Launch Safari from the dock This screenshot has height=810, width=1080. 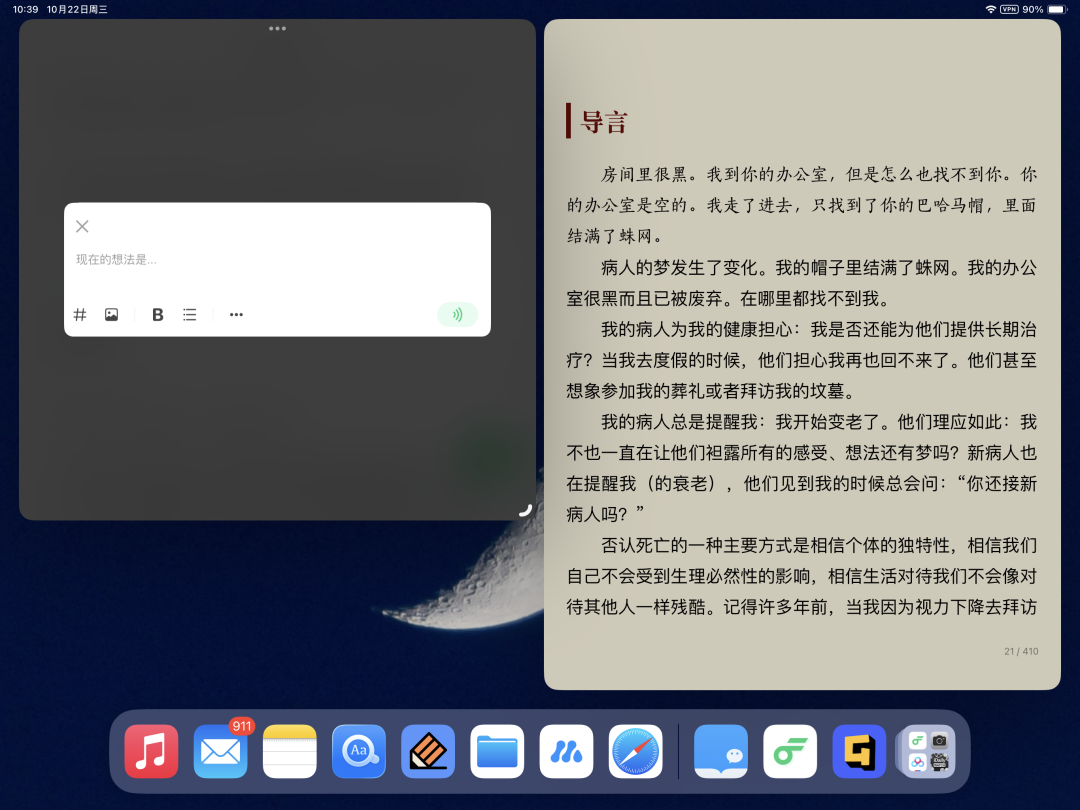pyautogui.click(x=636, y=751)
